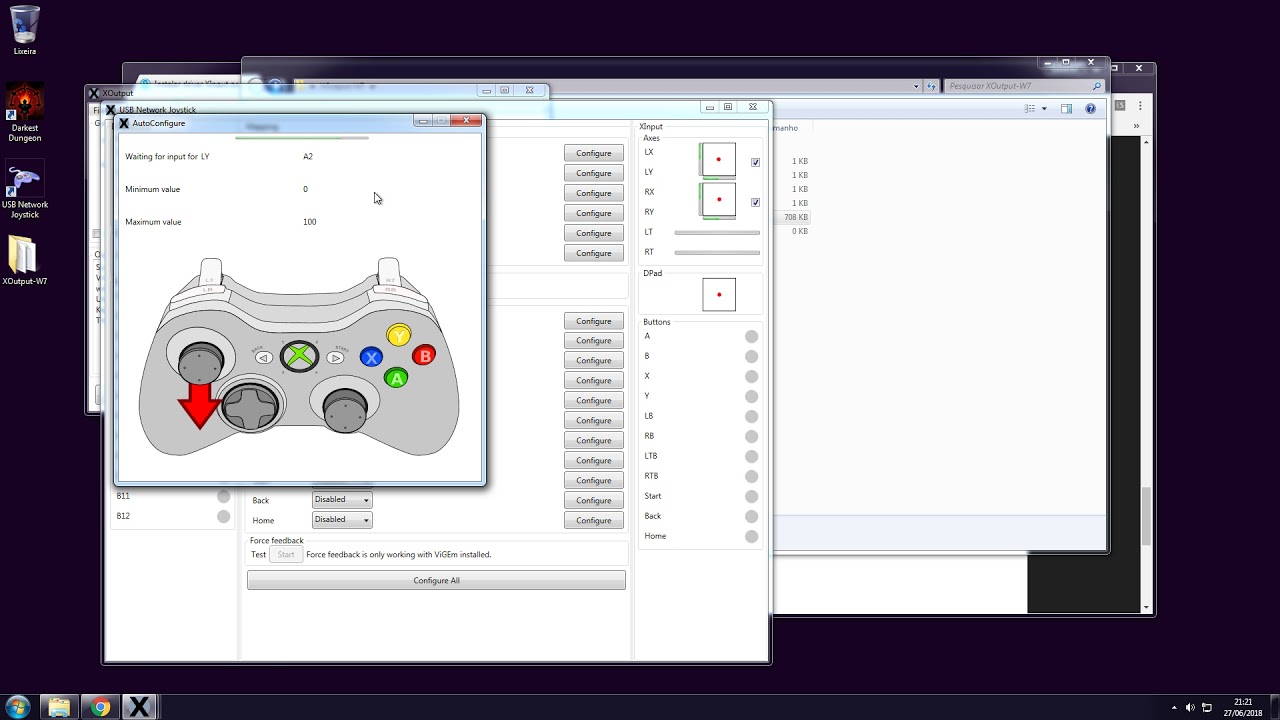Open the taskbar clock showing 21:21
Viewport: 1280px width, 720px height.
[1243, 707]
